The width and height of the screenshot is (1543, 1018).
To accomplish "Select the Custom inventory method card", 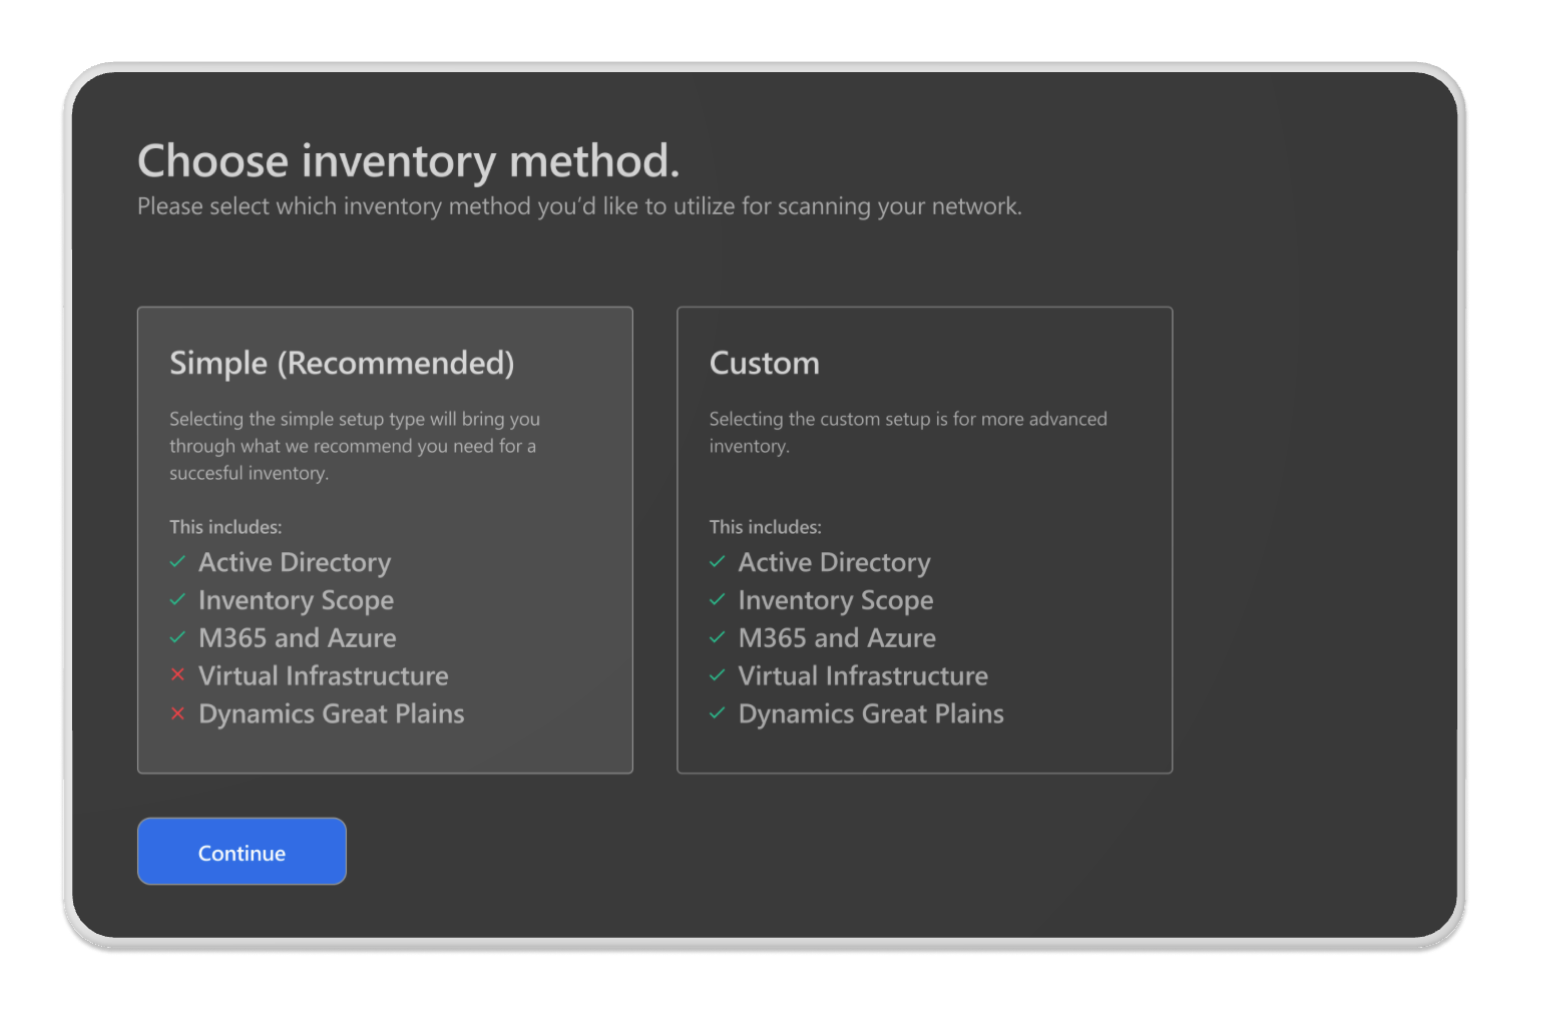I will point(924,540).
